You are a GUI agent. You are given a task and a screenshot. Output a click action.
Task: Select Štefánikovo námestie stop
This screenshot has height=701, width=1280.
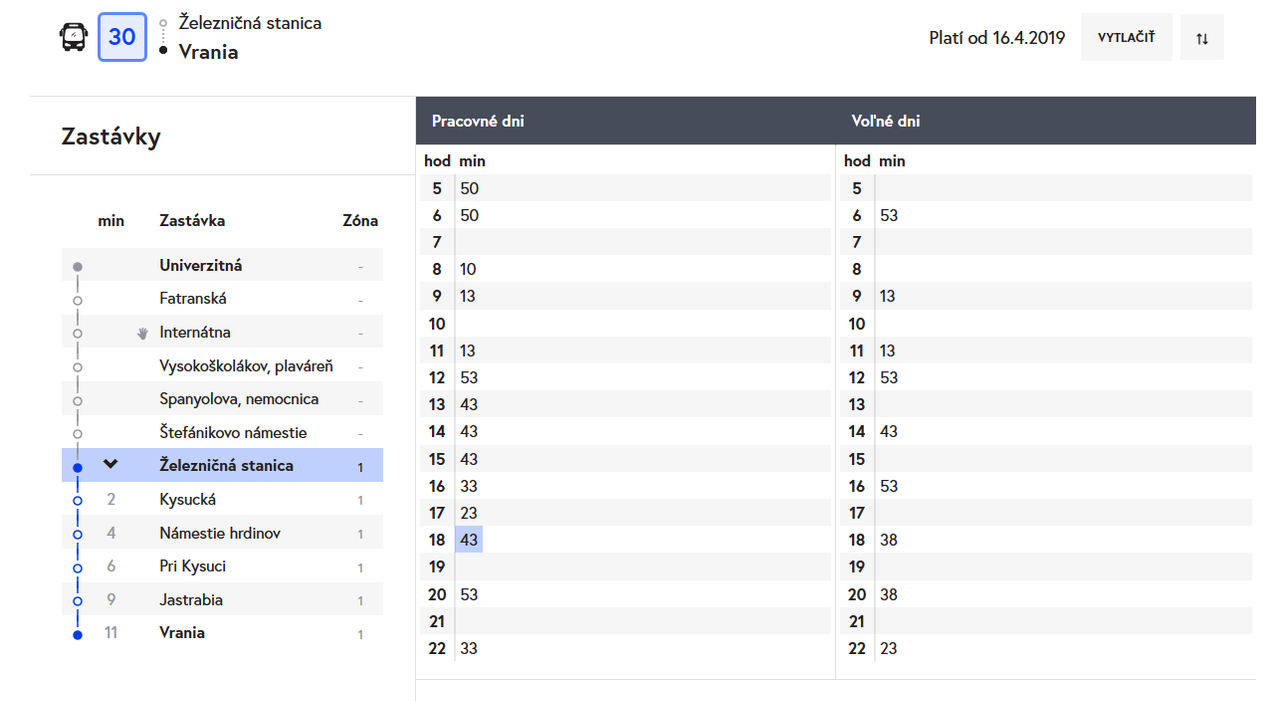pos(233,433)
